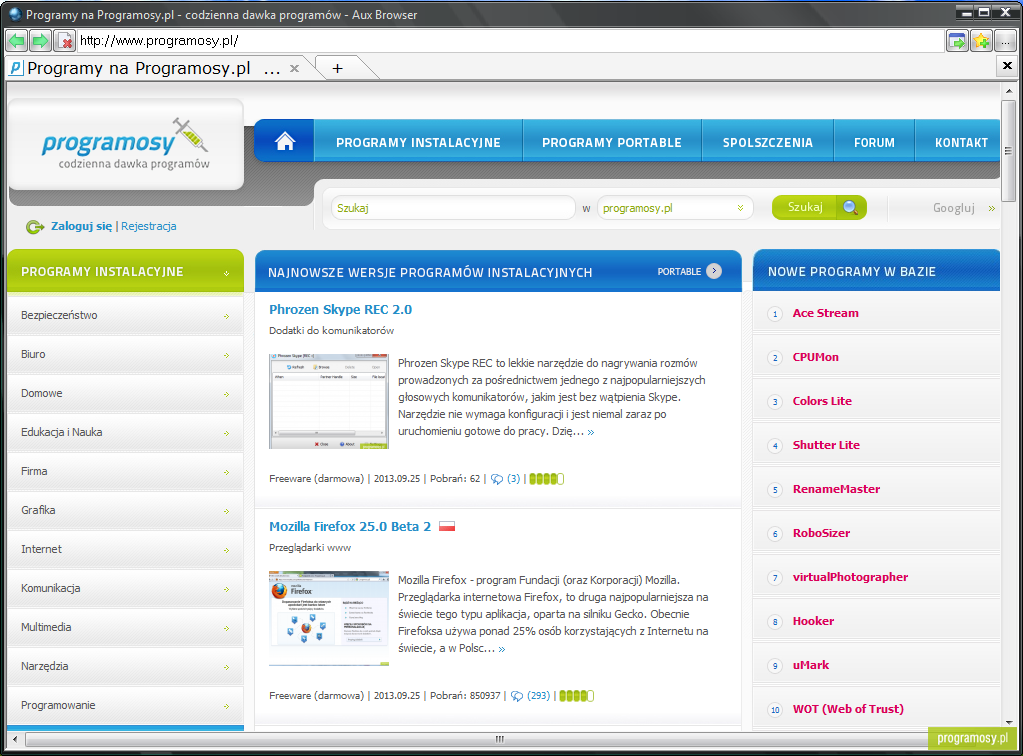Click the Polish flag icon next to Firefox title
The width and height of the screenshot is (1023, 756).
447,526
